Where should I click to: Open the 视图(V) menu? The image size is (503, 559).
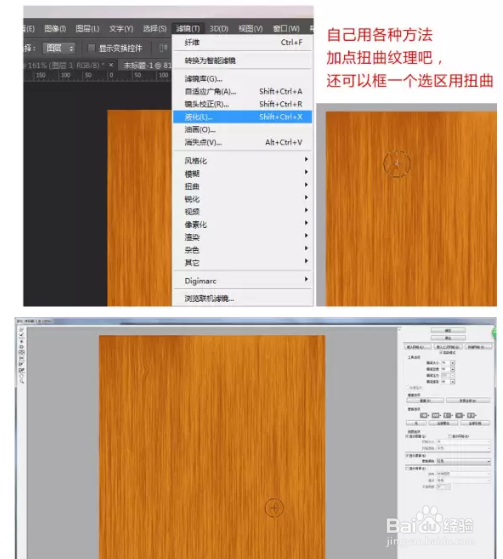(251, 29)
